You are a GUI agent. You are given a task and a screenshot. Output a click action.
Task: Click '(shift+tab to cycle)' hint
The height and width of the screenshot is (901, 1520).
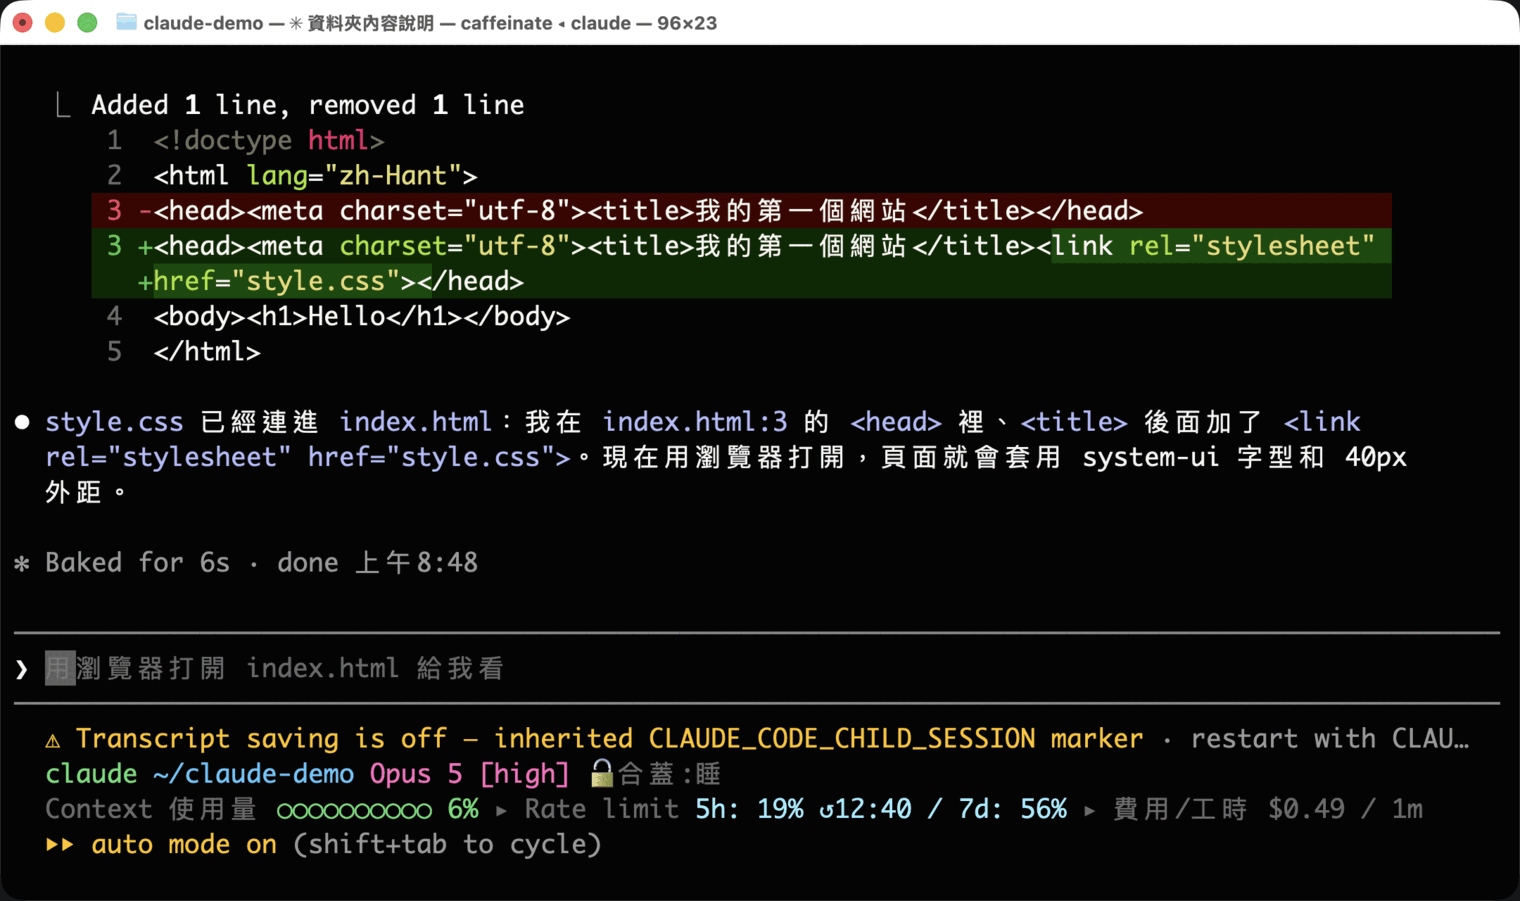(x=448, y=844)
